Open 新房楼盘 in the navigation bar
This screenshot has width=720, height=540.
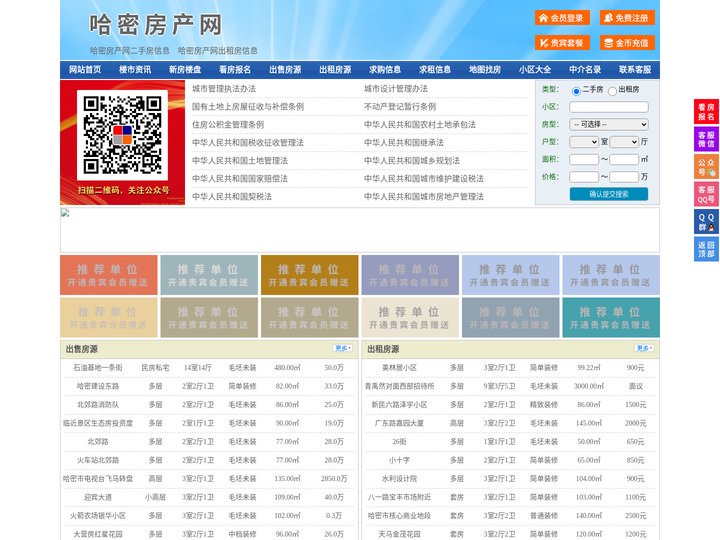point(185,69)
